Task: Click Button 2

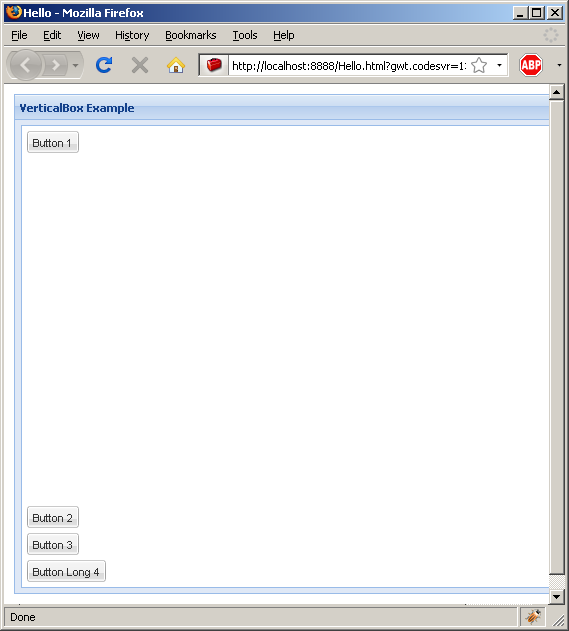Action: [53, 517]
